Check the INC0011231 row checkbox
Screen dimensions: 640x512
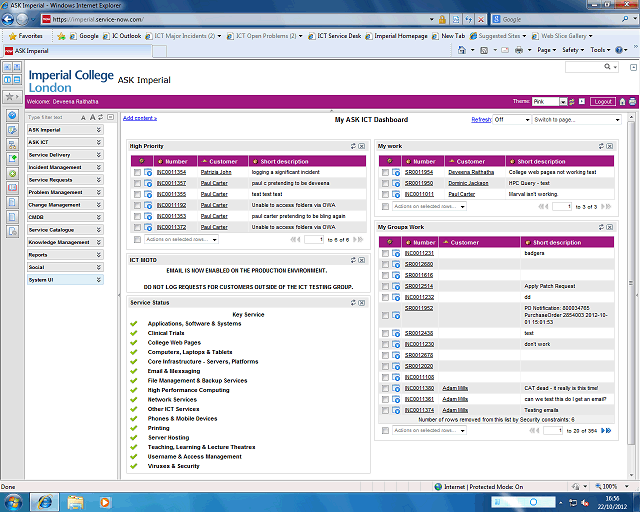point(385,254)
